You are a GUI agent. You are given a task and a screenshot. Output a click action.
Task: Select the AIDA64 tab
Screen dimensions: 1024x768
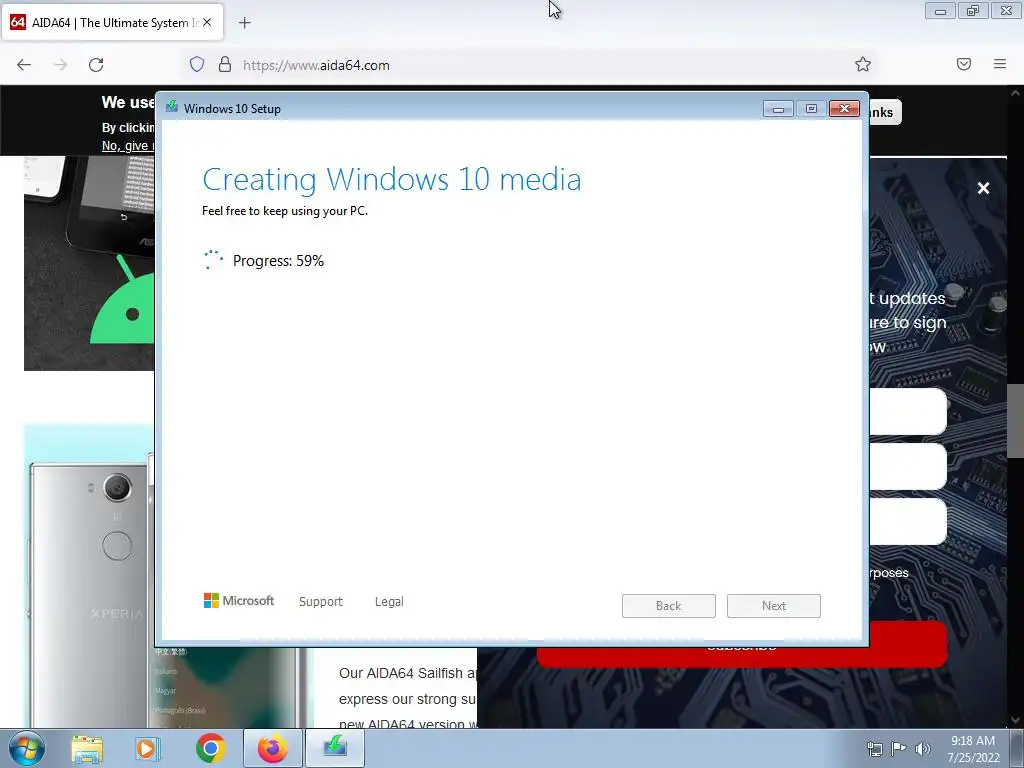point(112,22)
